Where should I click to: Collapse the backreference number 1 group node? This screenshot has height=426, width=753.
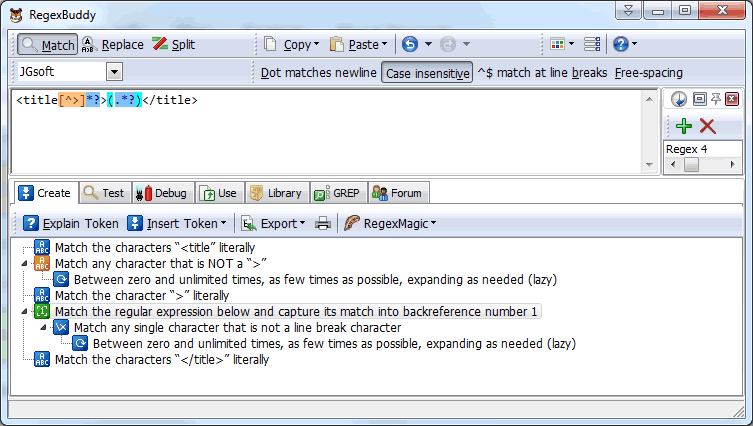pos(24,312)
